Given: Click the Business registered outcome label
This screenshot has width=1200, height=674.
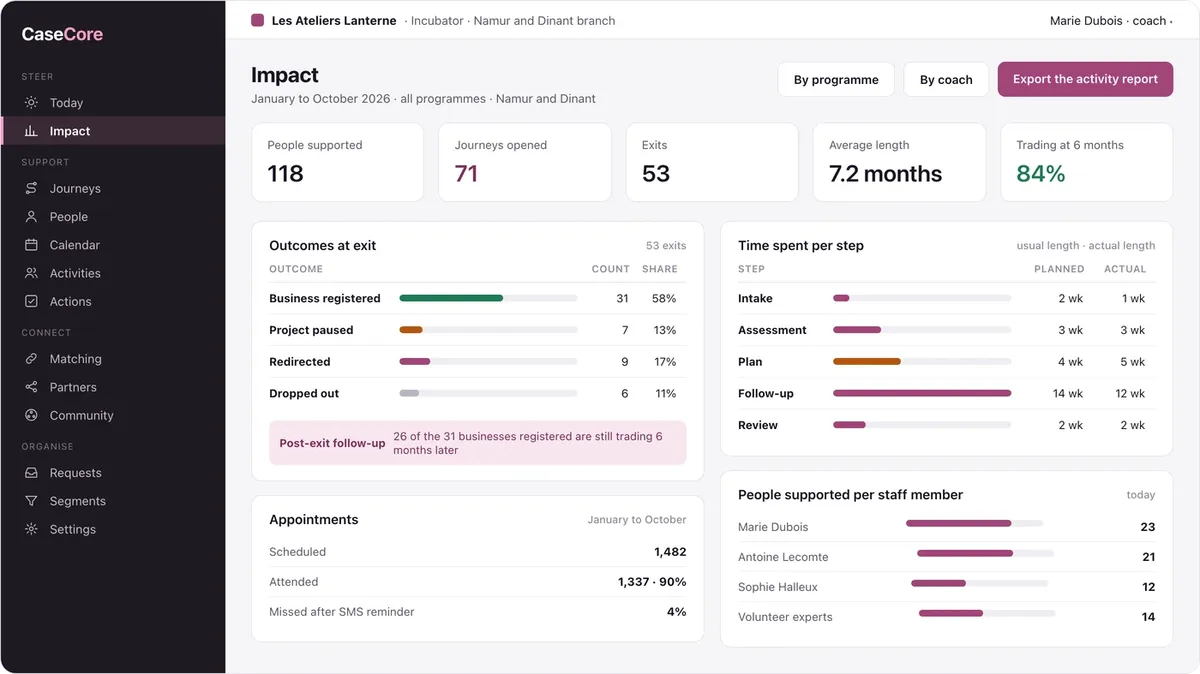Looking at the screenshot, I should pos(325,298).
